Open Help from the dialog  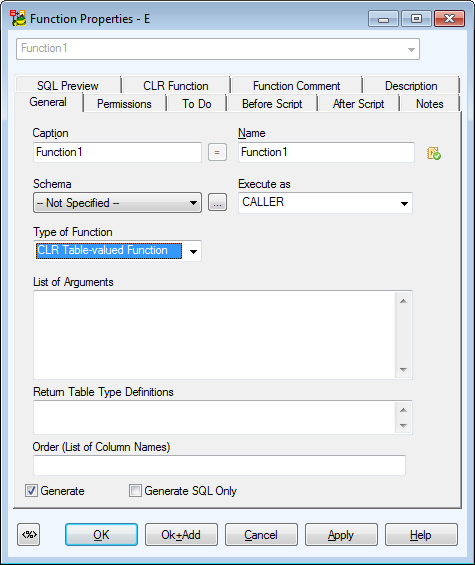(x=421, y=535)
